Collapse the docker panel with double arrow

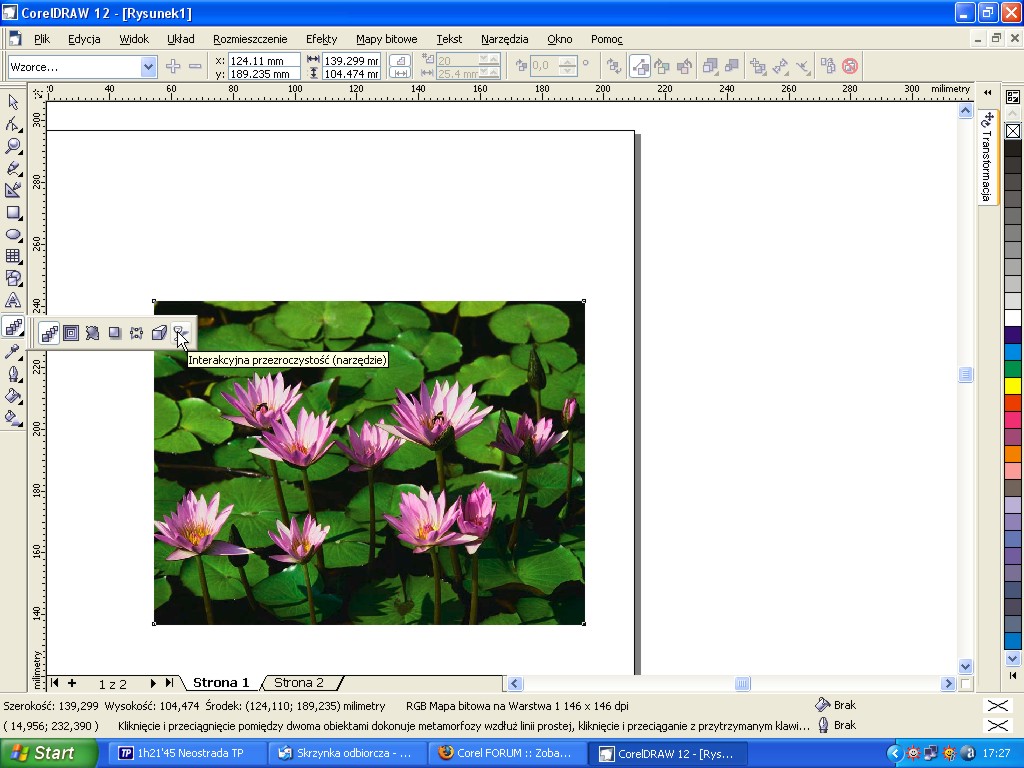[x=988, y=92]
